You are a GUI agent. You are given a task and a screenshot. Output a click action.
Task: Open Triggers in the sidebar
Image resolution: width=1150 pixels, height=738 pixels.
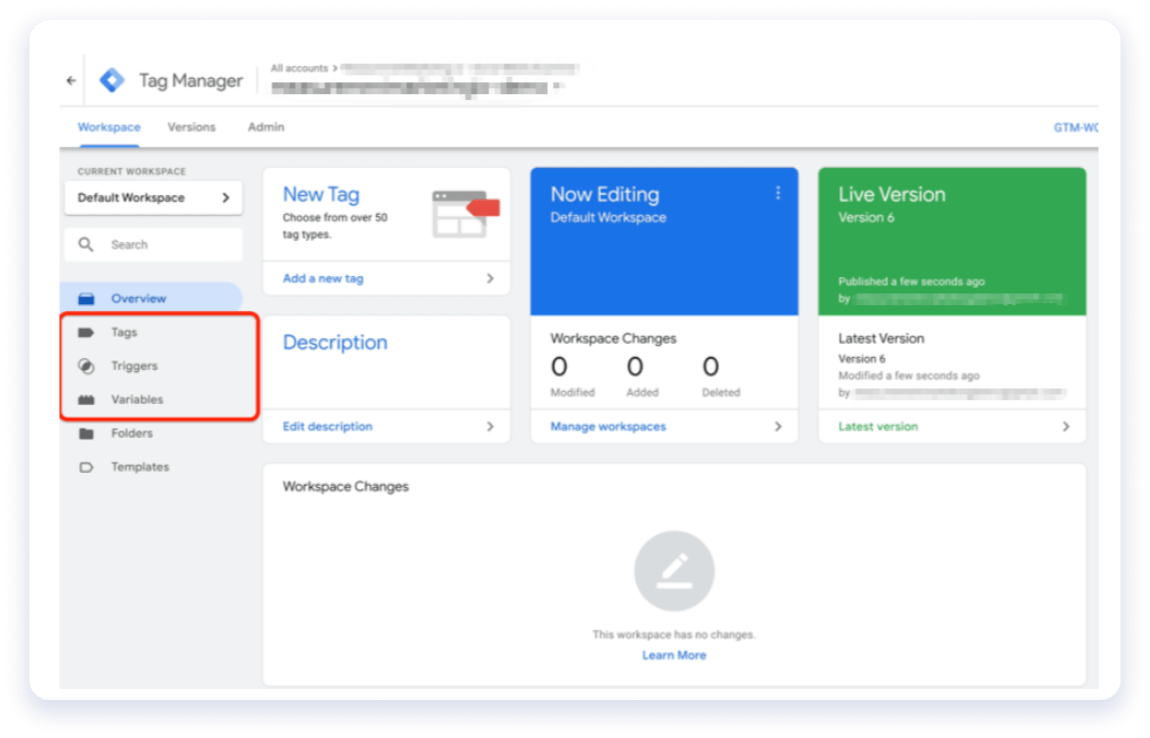[x=134, y=366]
